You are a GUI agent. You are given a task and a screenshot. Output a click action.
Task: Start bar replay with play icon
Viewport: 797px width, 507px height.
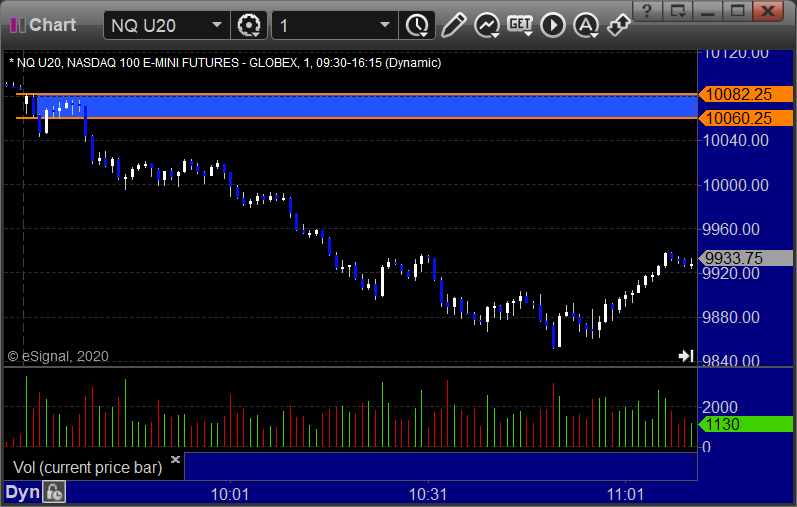pyautogui.click(x=553, y=25)
